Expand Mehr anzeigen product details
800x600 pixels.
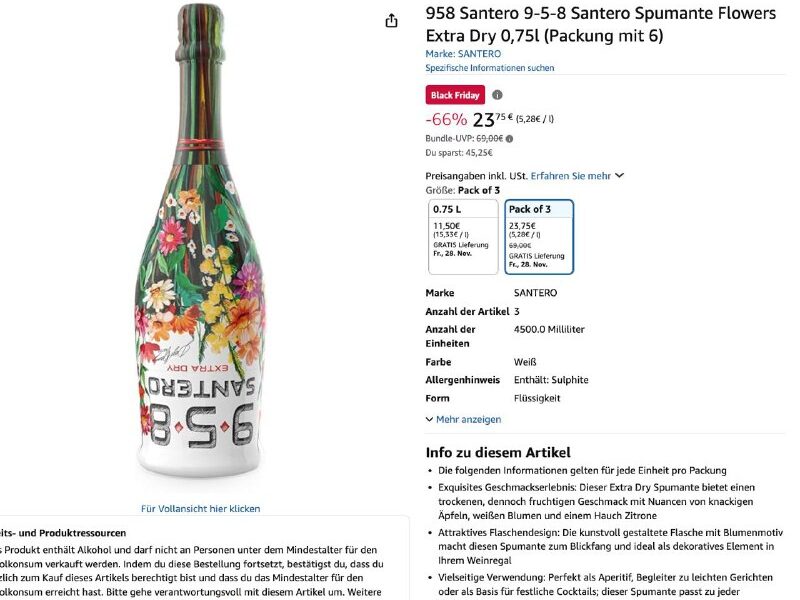point(468,419)
